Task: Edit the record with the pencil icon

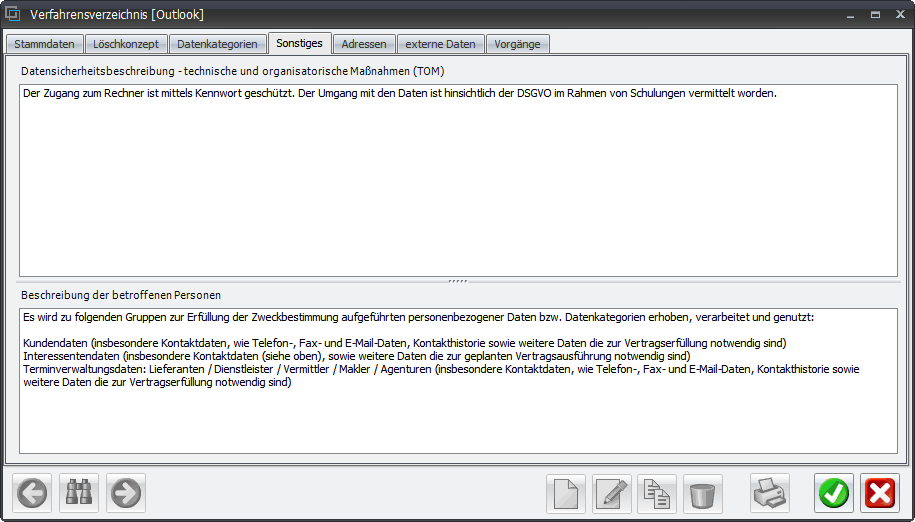Action: coord(612,493)
